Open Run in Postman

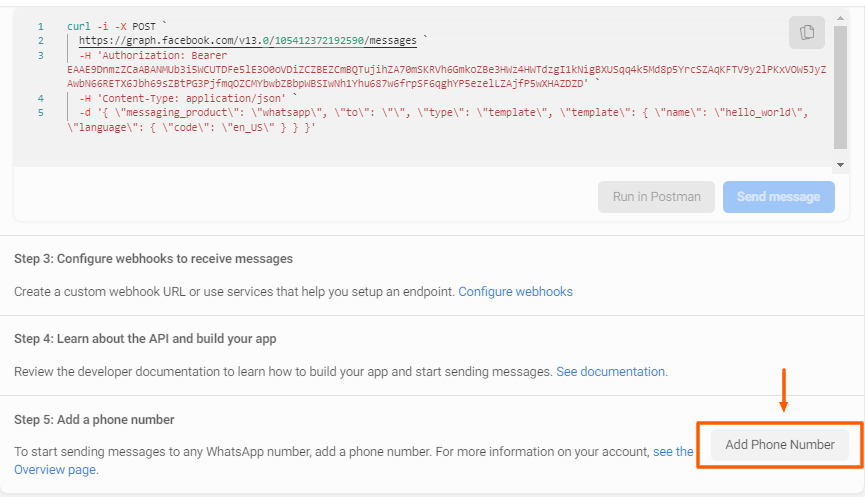[656, 197]
